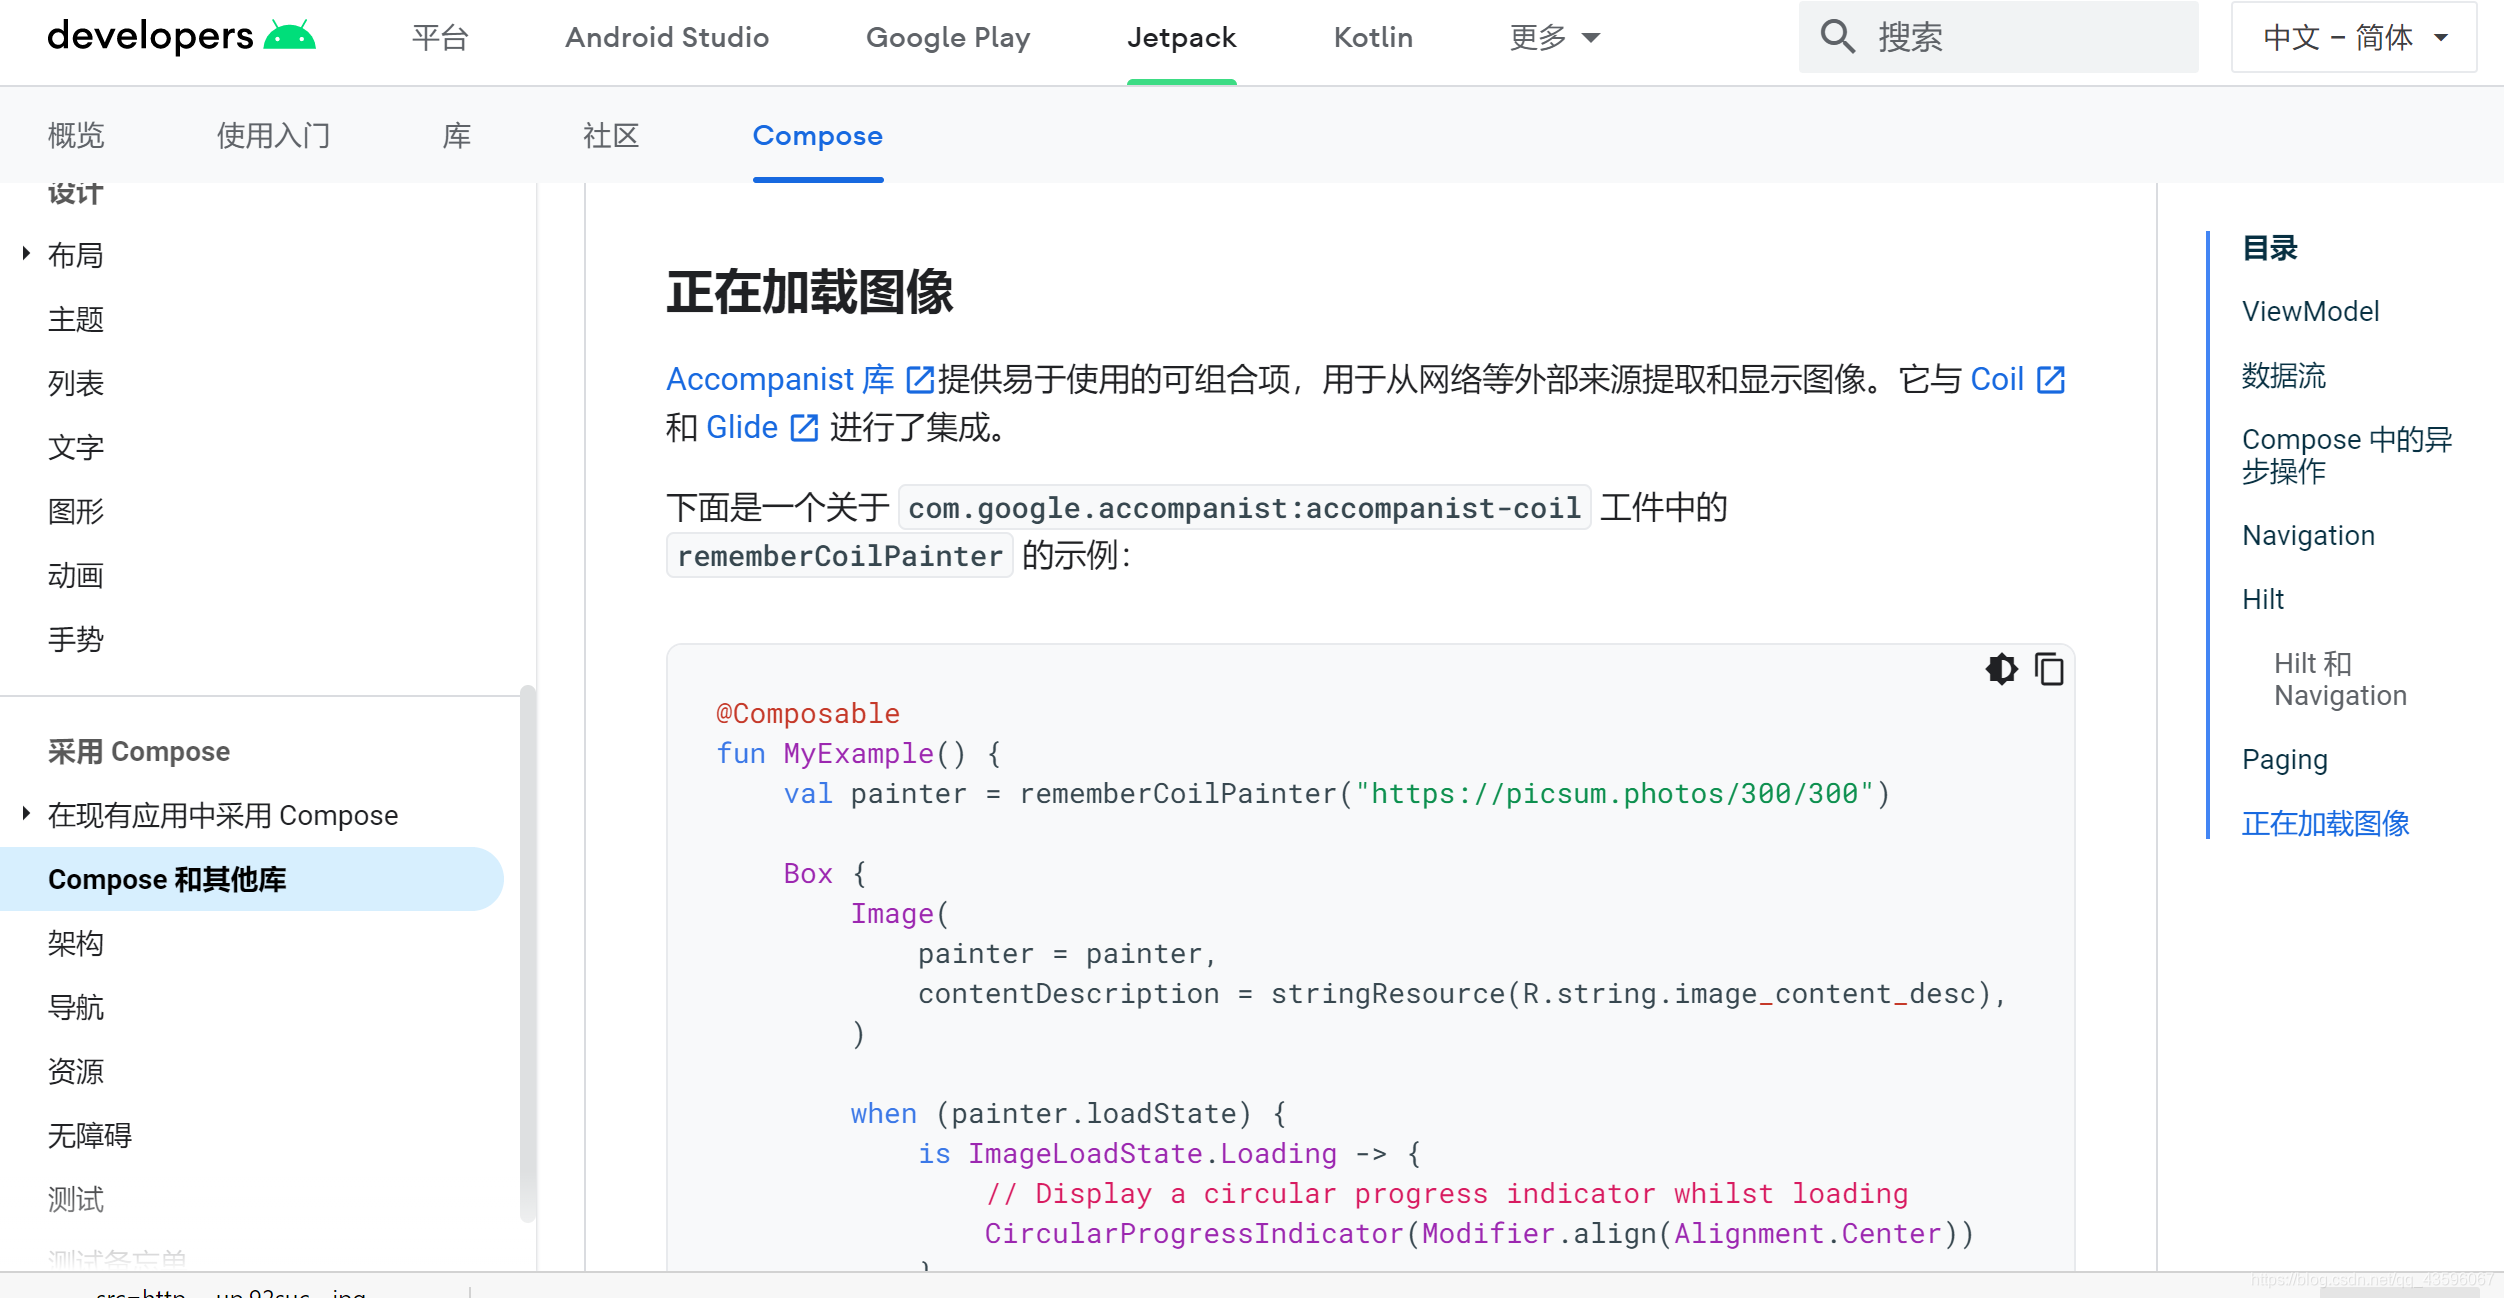Open 列表 in the sidebar
Screen dimensions: 2504x1298
(76, 383)
